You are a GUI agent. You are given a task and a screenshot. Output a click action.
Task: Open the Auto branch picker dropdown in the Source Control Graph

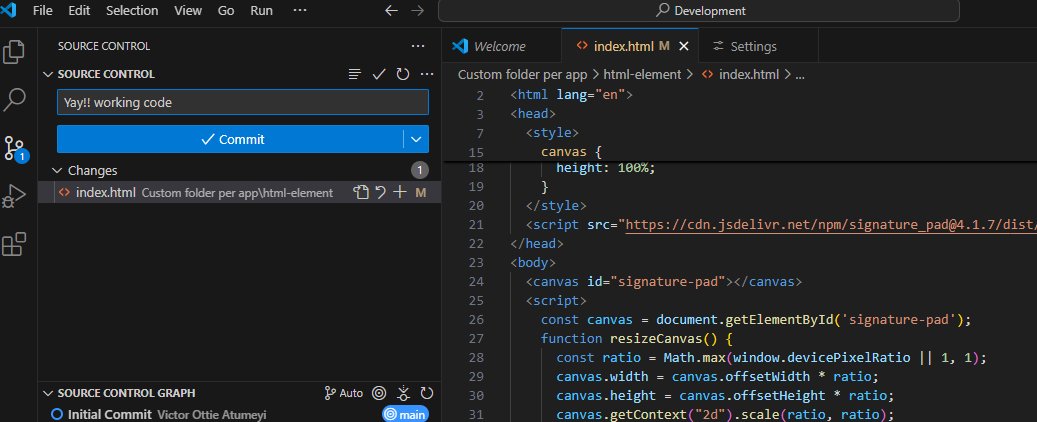(344, 393)
